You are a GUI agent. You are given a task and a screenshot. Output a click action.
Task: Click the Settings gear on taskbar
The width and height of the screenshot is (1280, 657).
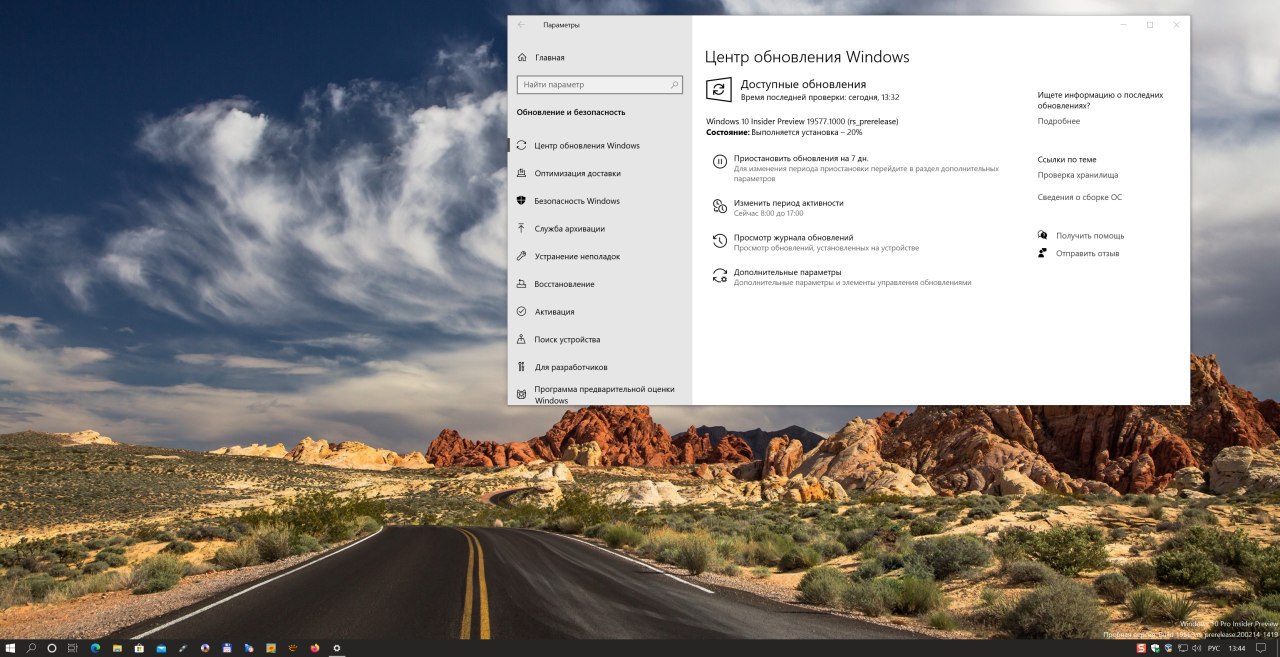336,648
